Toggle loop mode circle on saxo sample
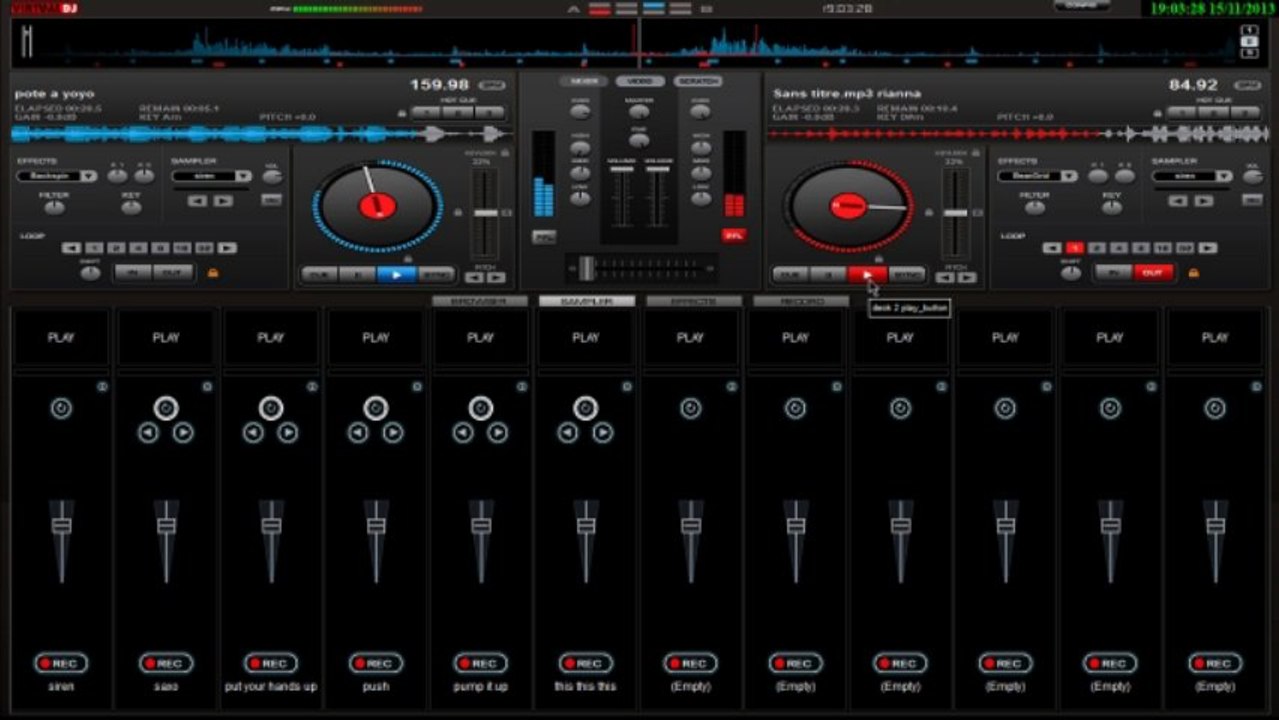This screenshot has width=1279, height=720. point(166,408)
